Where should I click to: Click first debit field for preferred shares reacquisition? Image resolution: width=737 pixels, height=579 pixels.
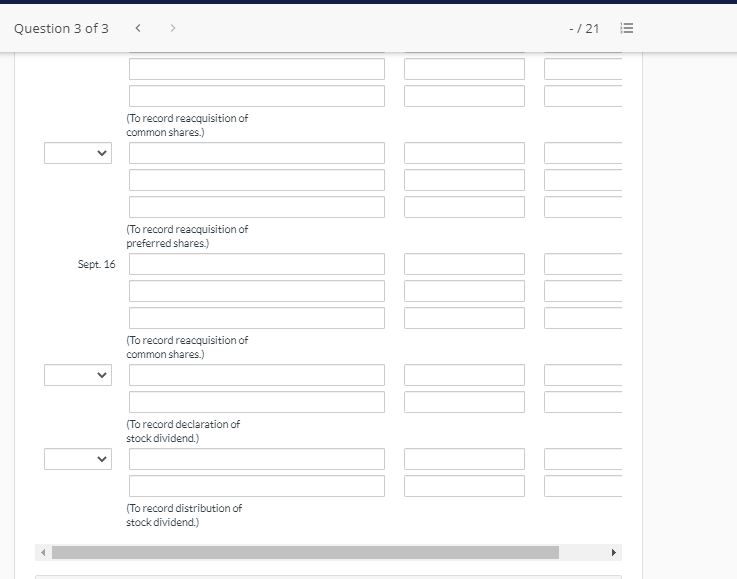tap(464, 153)
